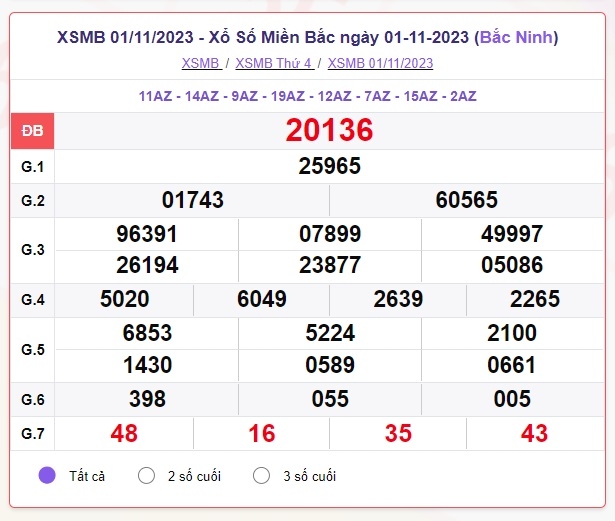The height and width of the screenshot is (521, 615).
Task: Click the red ĐB prize label
Action: [x=33, y=131]
